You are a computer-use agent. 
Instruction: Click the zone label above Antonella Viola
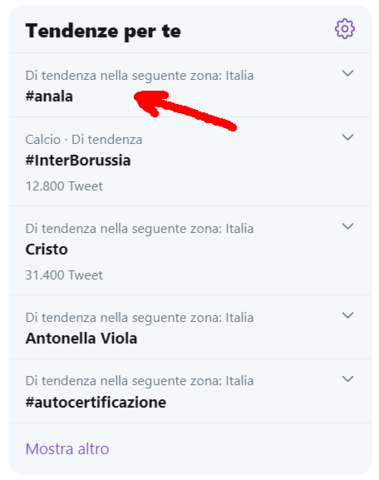click(139, 318)
